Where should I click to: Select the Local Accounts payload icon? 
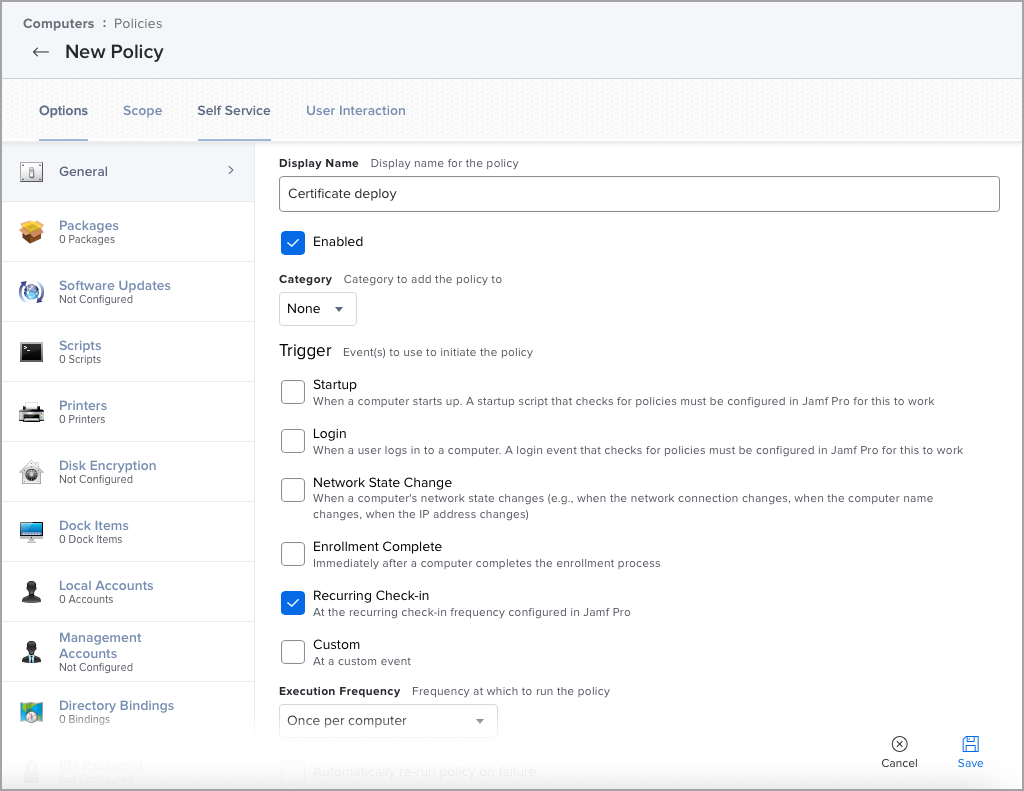(x=33, y=591)
